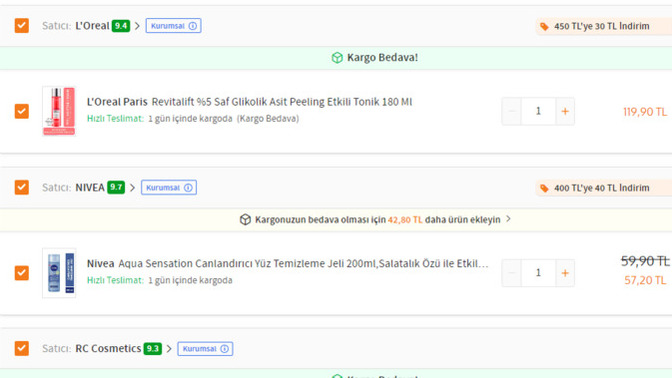Click the NIVEA seller name
The image size is (672, 378).
[x=90, y=187]
